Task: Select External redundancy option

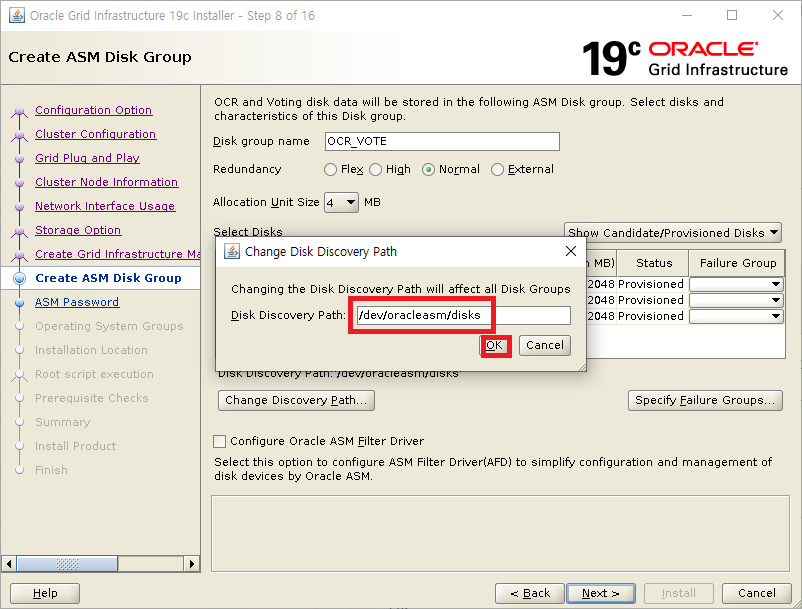Action: (522, 169)
